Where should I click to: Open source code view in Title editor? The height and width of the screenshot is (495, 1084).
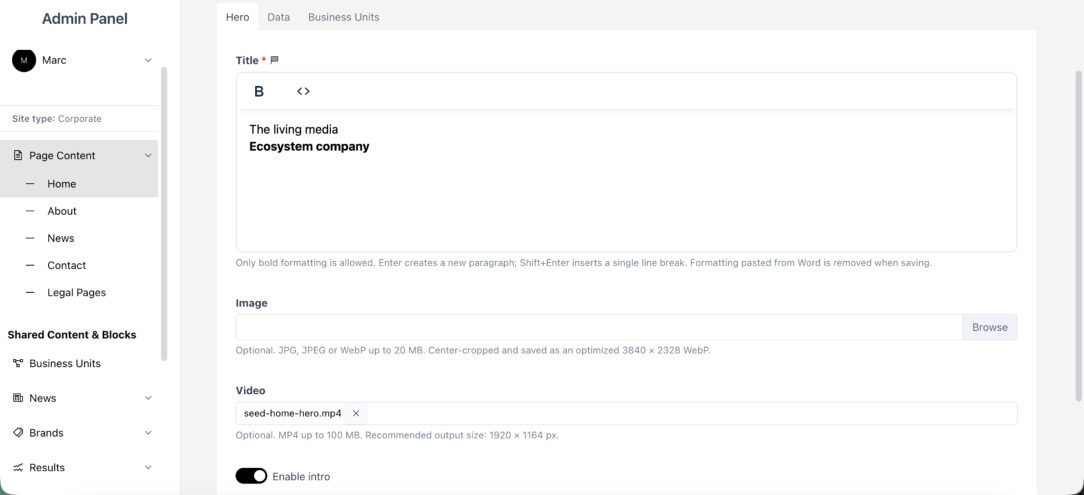303,91
